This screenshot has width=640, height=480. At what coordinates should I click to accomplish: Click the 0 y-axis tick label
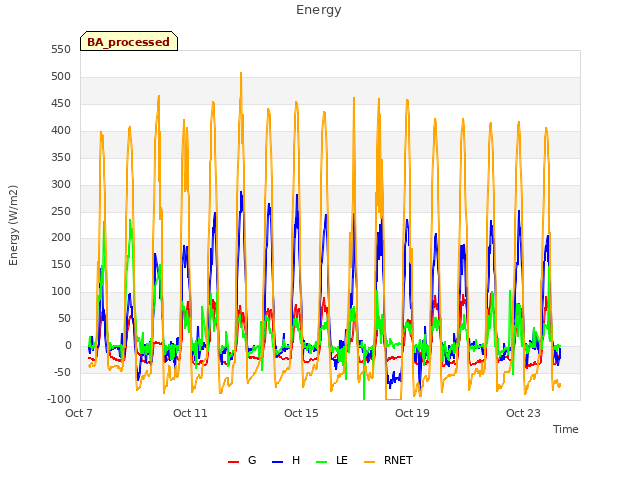point(68,345)
